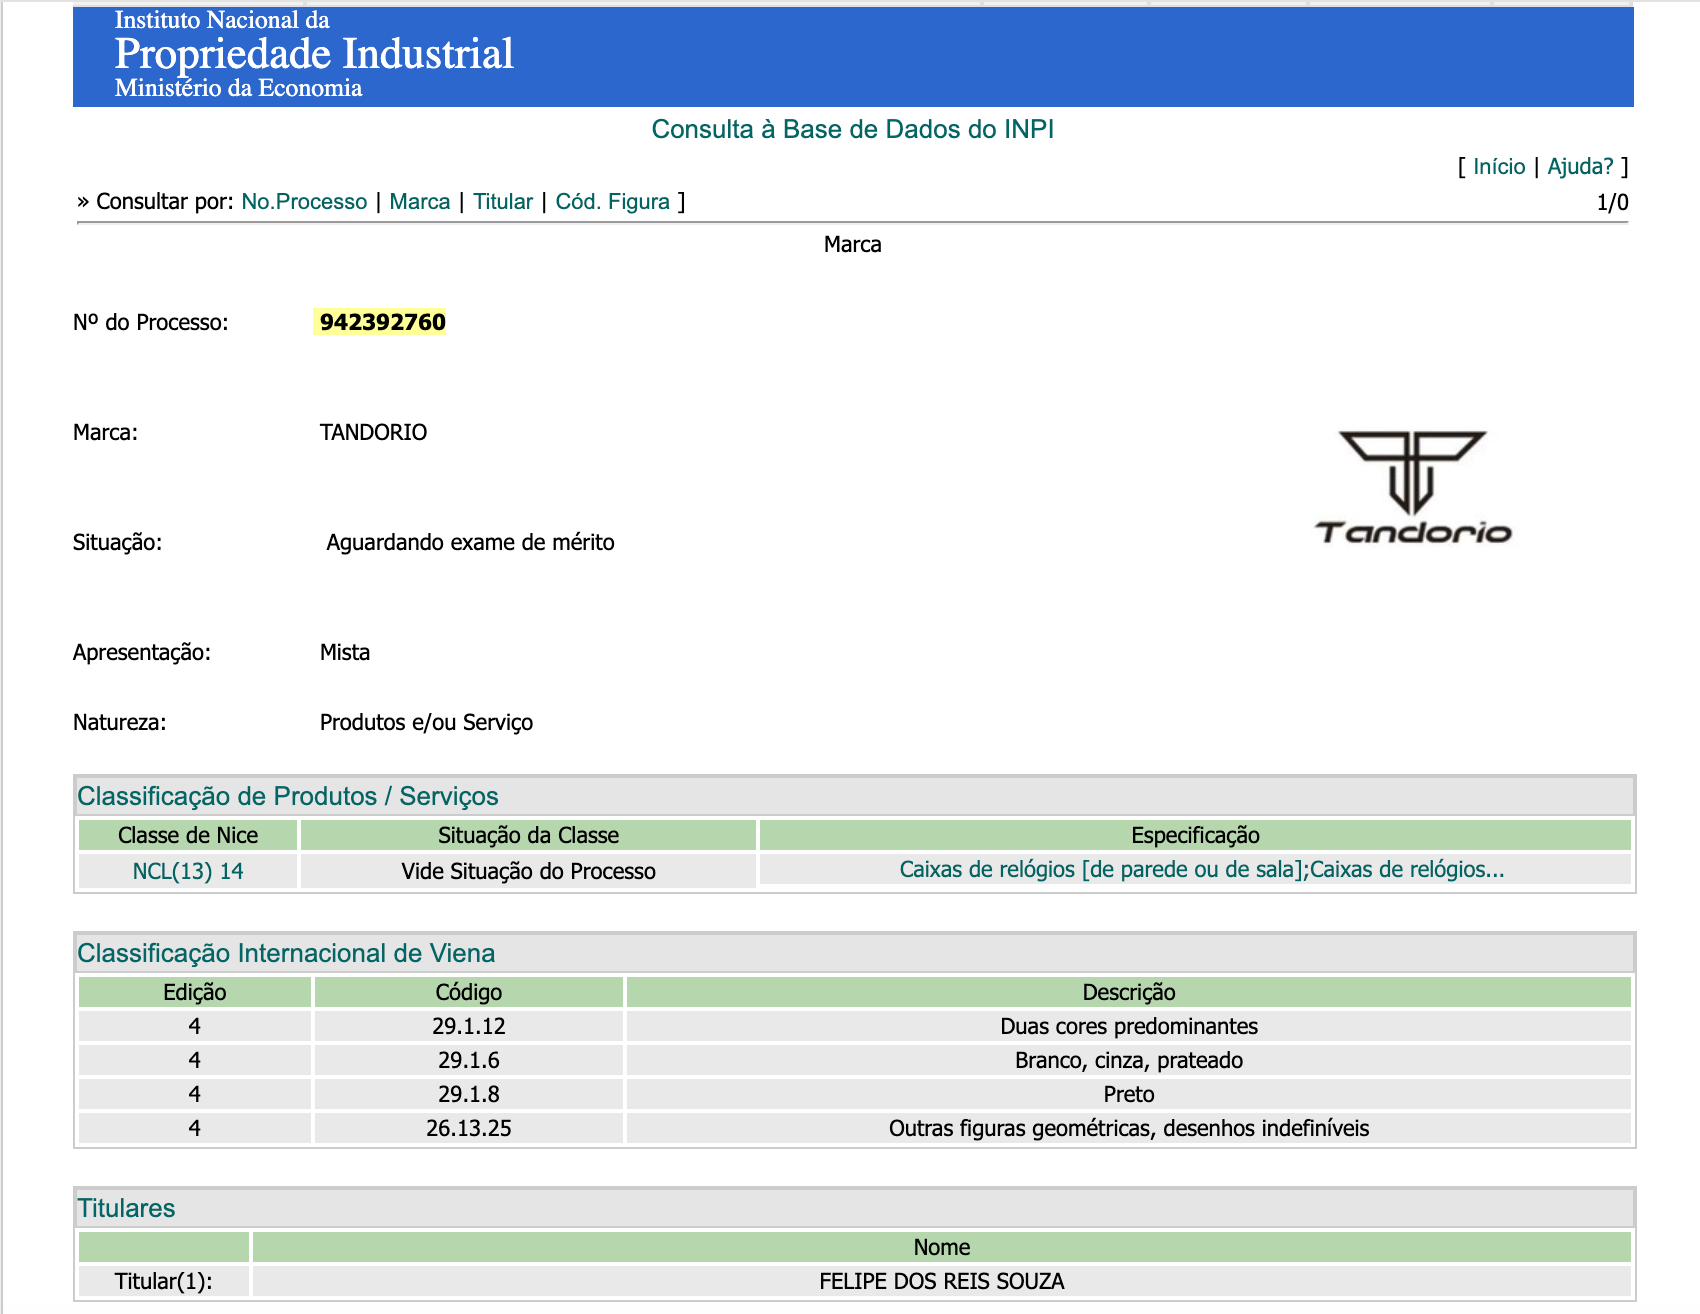This screenshot has width=1700, height=1314.
Task: Search by No.Processo link
Action: tap(304, 202)
